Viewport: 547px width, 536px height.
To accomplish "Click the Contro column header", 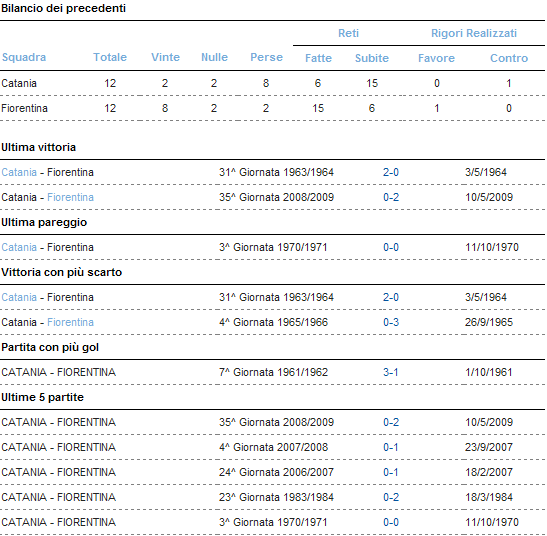I will 509,58.
